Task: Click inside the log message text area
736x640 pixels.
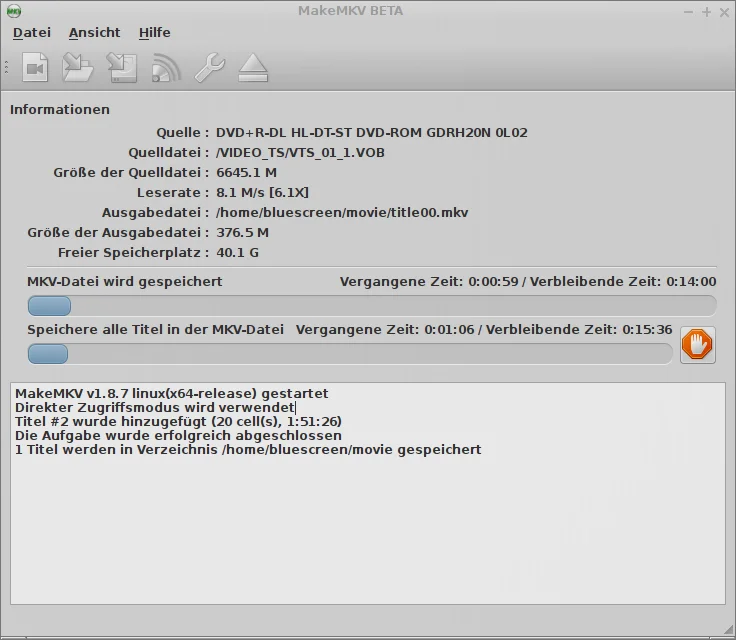Action: tap(368, 530)
